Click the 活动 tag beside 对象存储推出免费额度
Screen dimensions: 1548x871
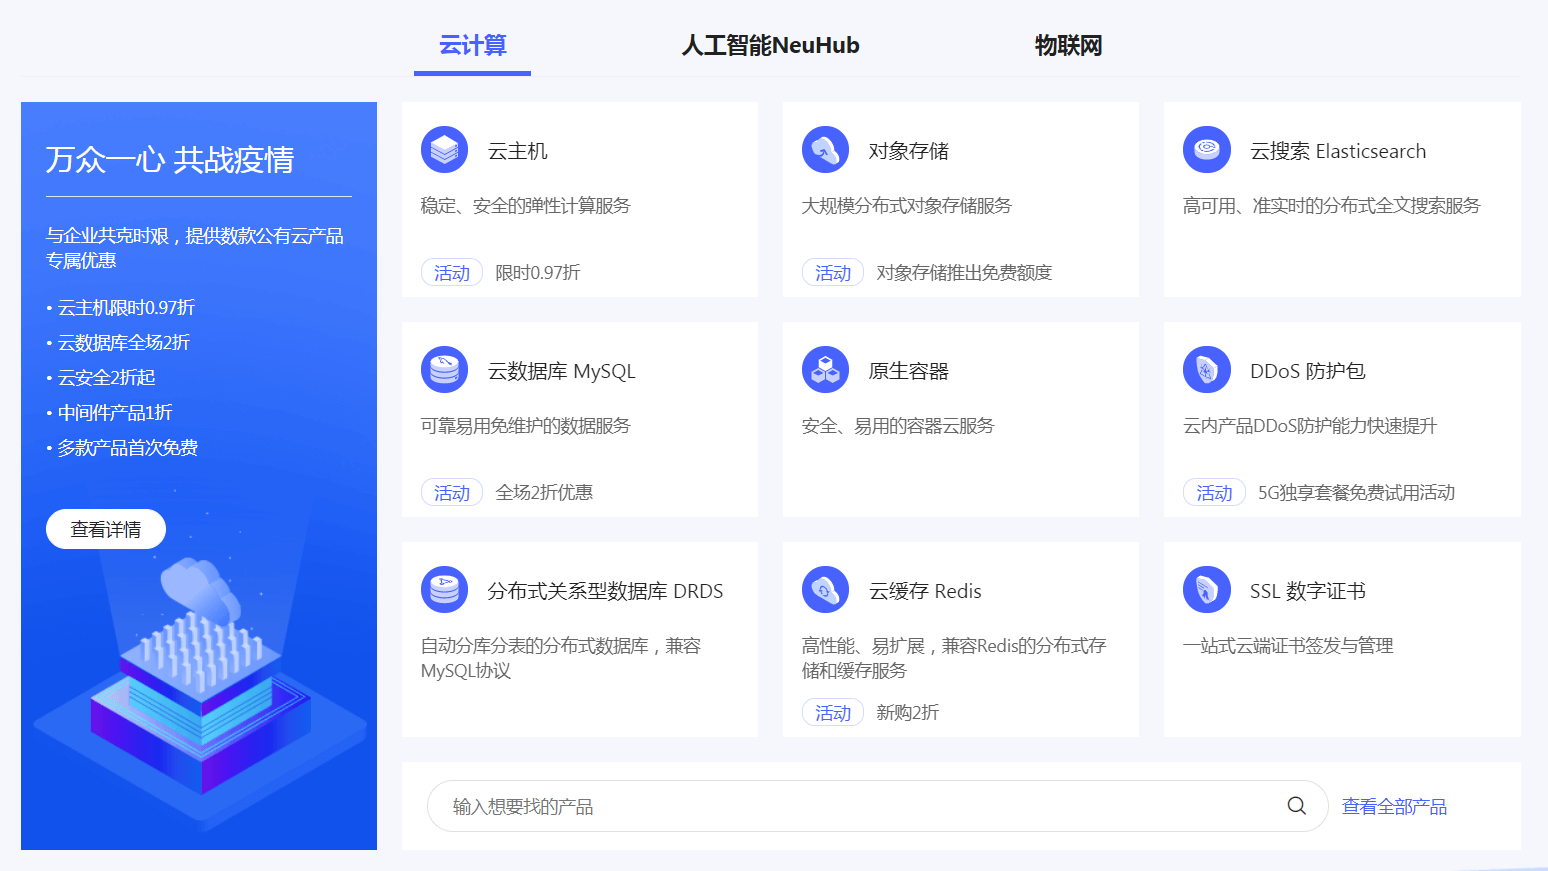click(833, 273)
